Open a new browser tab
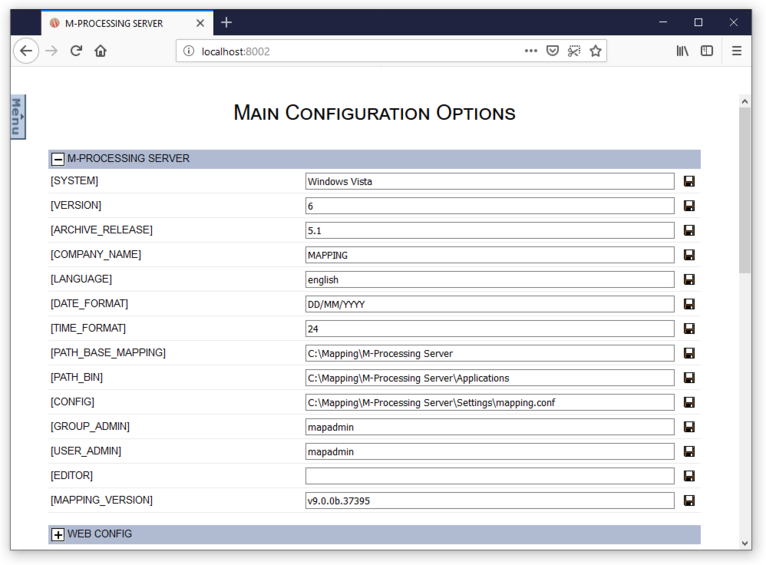The image size is (766, 565). (x=226, y=22)
